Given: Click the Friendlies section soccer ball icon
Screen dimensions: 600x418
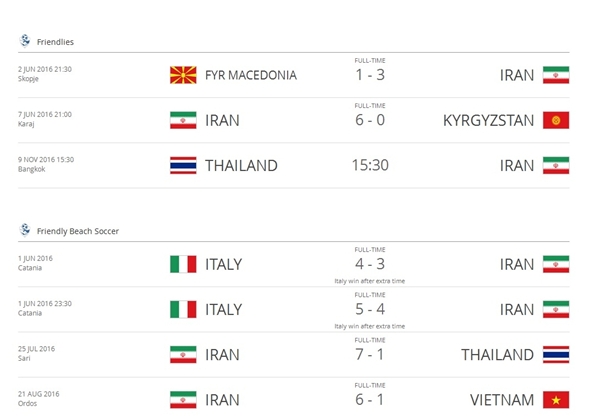Looking at the screenshot, I should [25, 41].
